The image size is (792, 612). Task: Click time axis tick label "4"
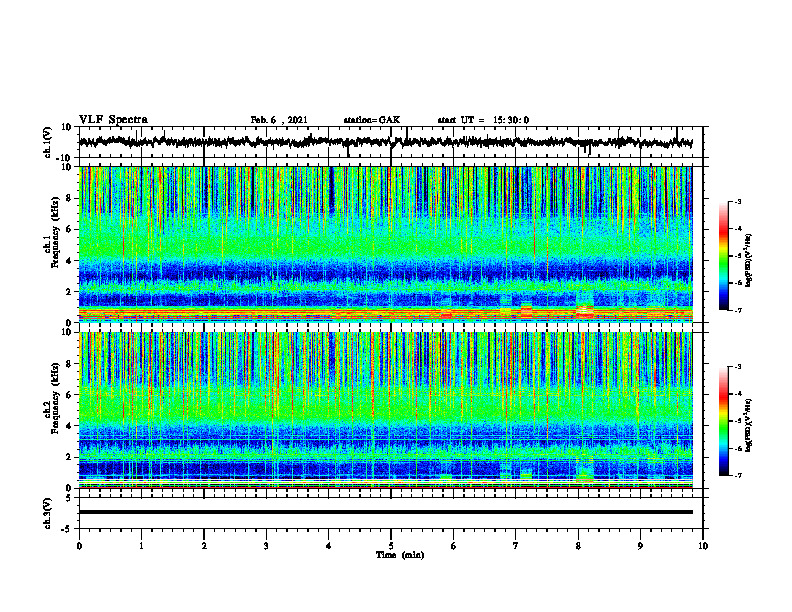[329, 546]
